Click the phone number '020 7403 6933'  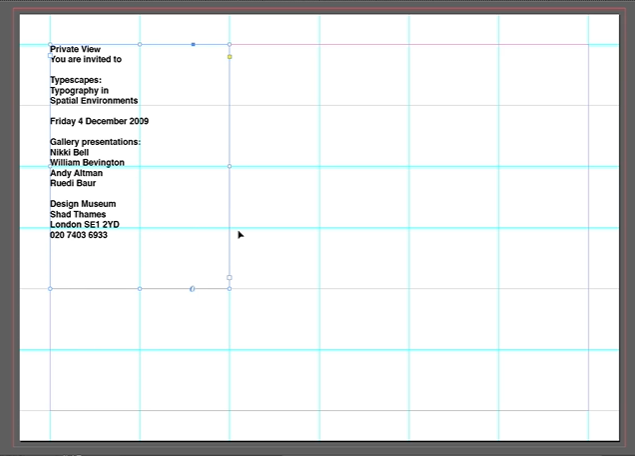click(79, 235)
